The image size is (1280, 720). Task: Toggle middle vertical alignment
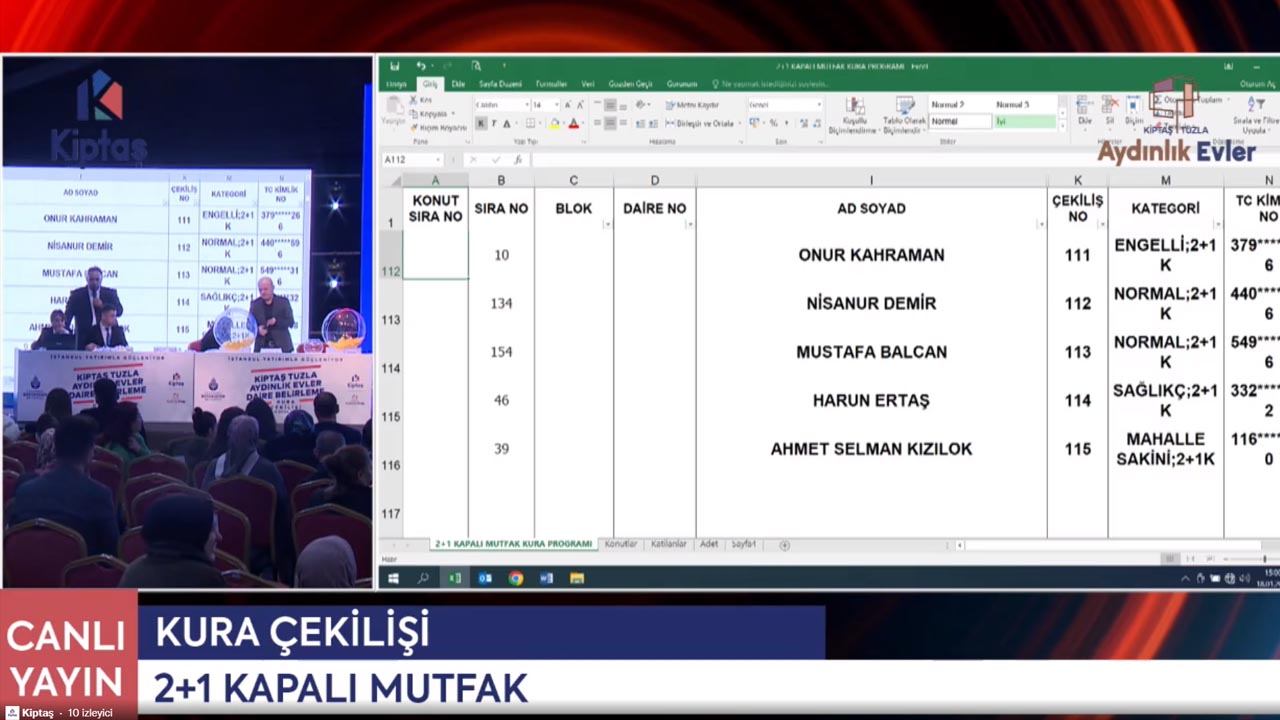point(610,104)
